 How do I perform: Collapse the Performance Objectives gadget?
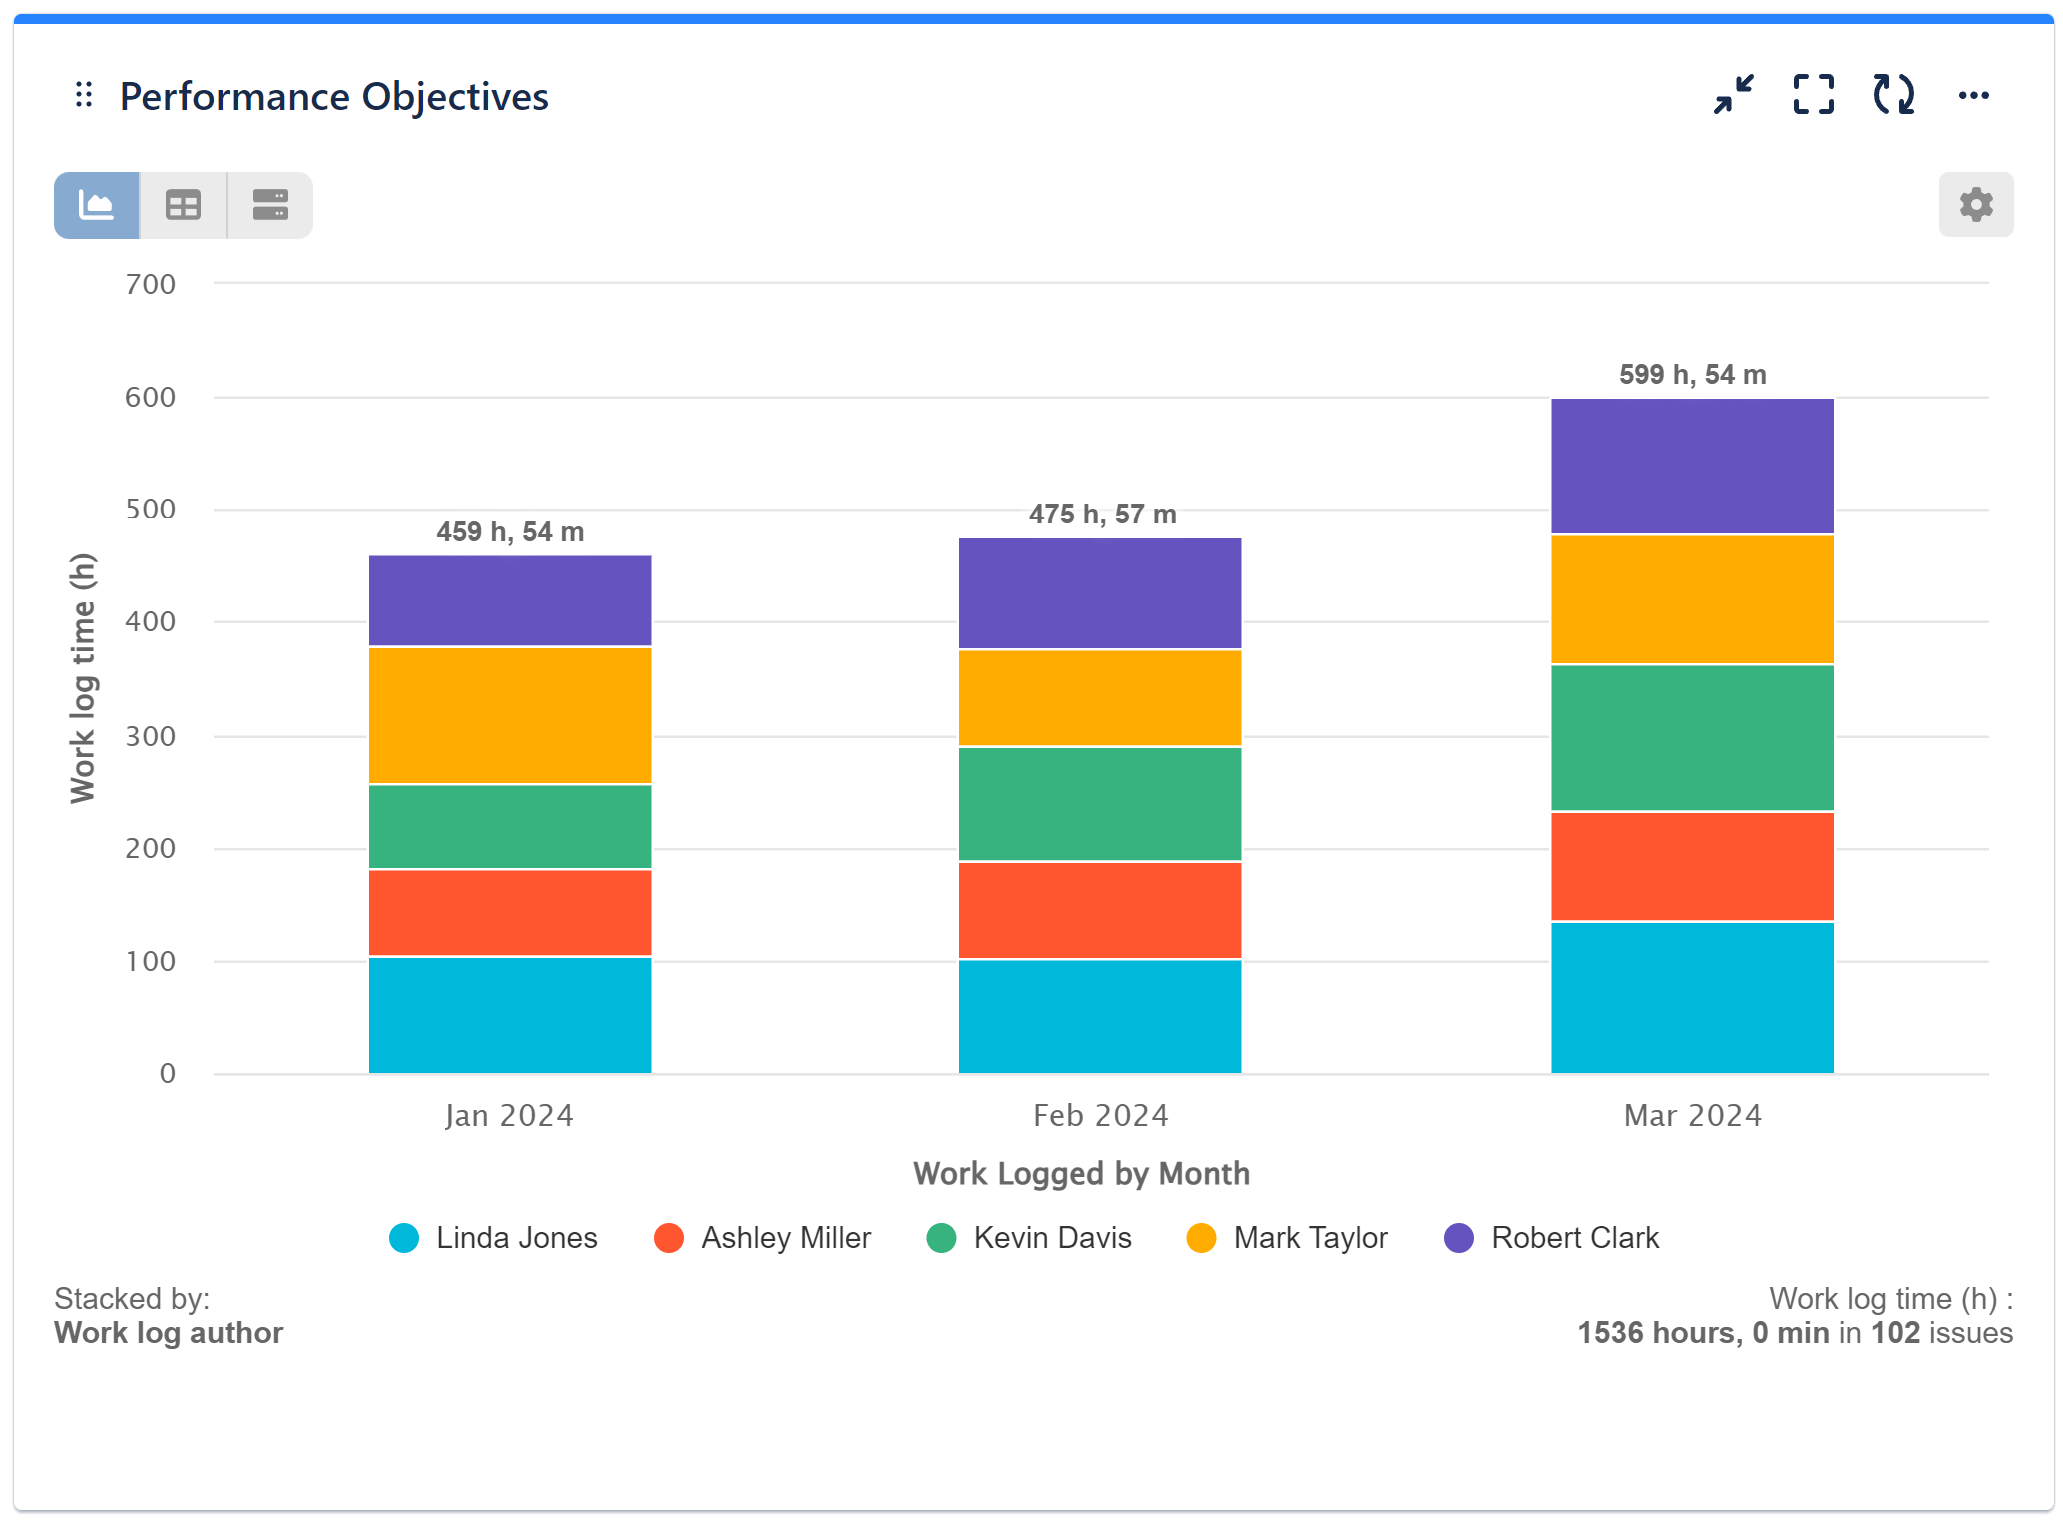coord(1734,95)
